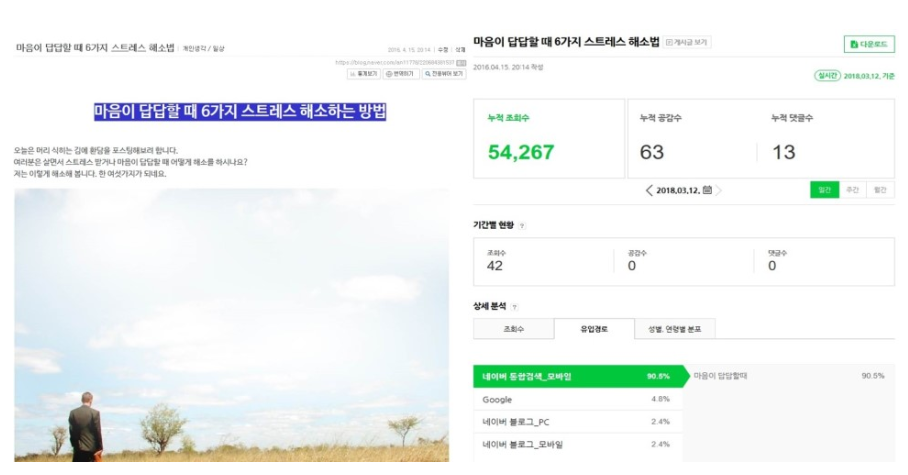Select the Google referrer row
The image size is (908, 475).
tap(578, 399)
